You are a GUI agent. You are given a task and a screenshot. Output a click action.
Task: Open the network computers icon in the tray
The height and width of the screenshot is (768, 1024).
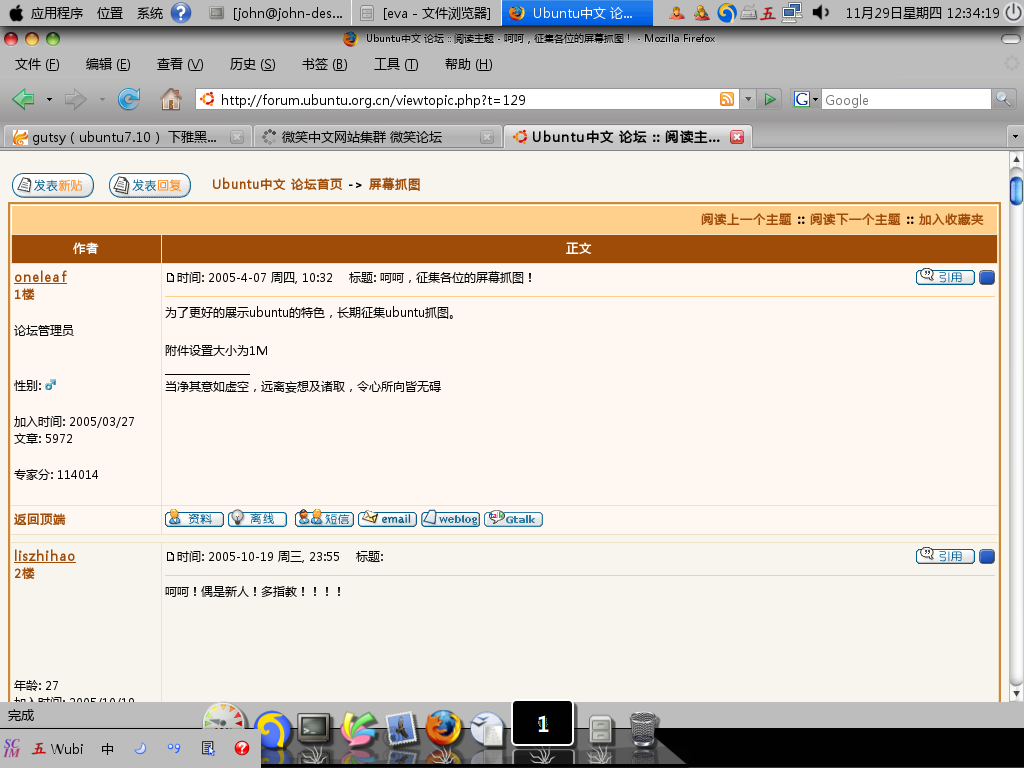pyautogui.click(x=792, y=12)
